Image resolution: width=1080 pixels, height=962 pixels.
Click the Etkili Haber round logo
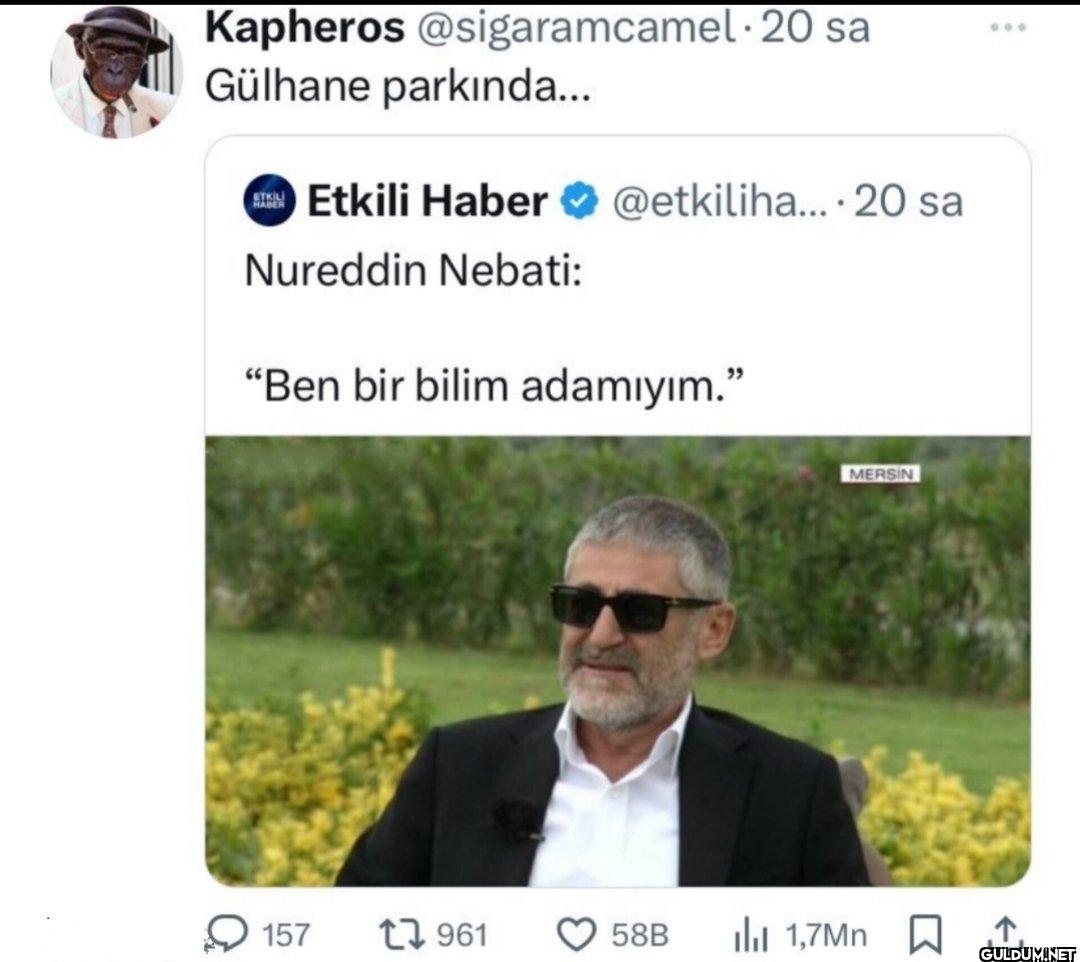[x=269, y=200]
